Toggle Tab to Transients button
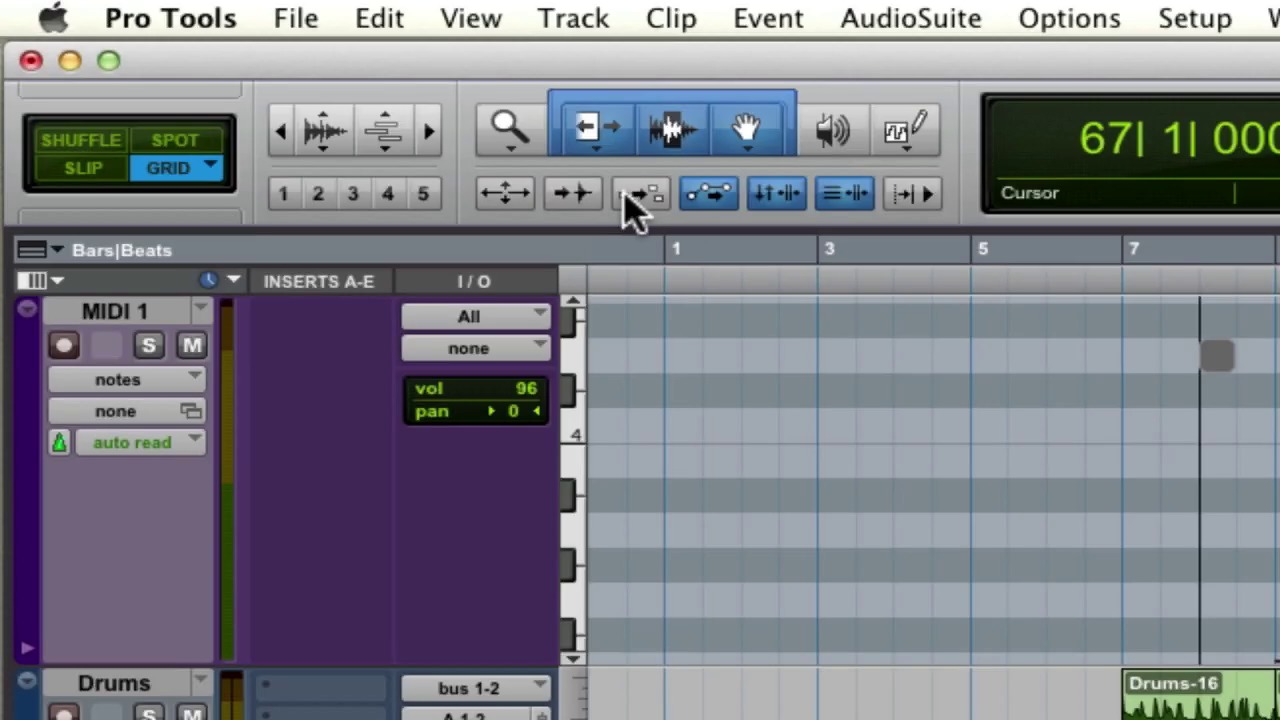The width and height of the screenshot is (1280, 720). pyautogui.click(x=573, y=194)
